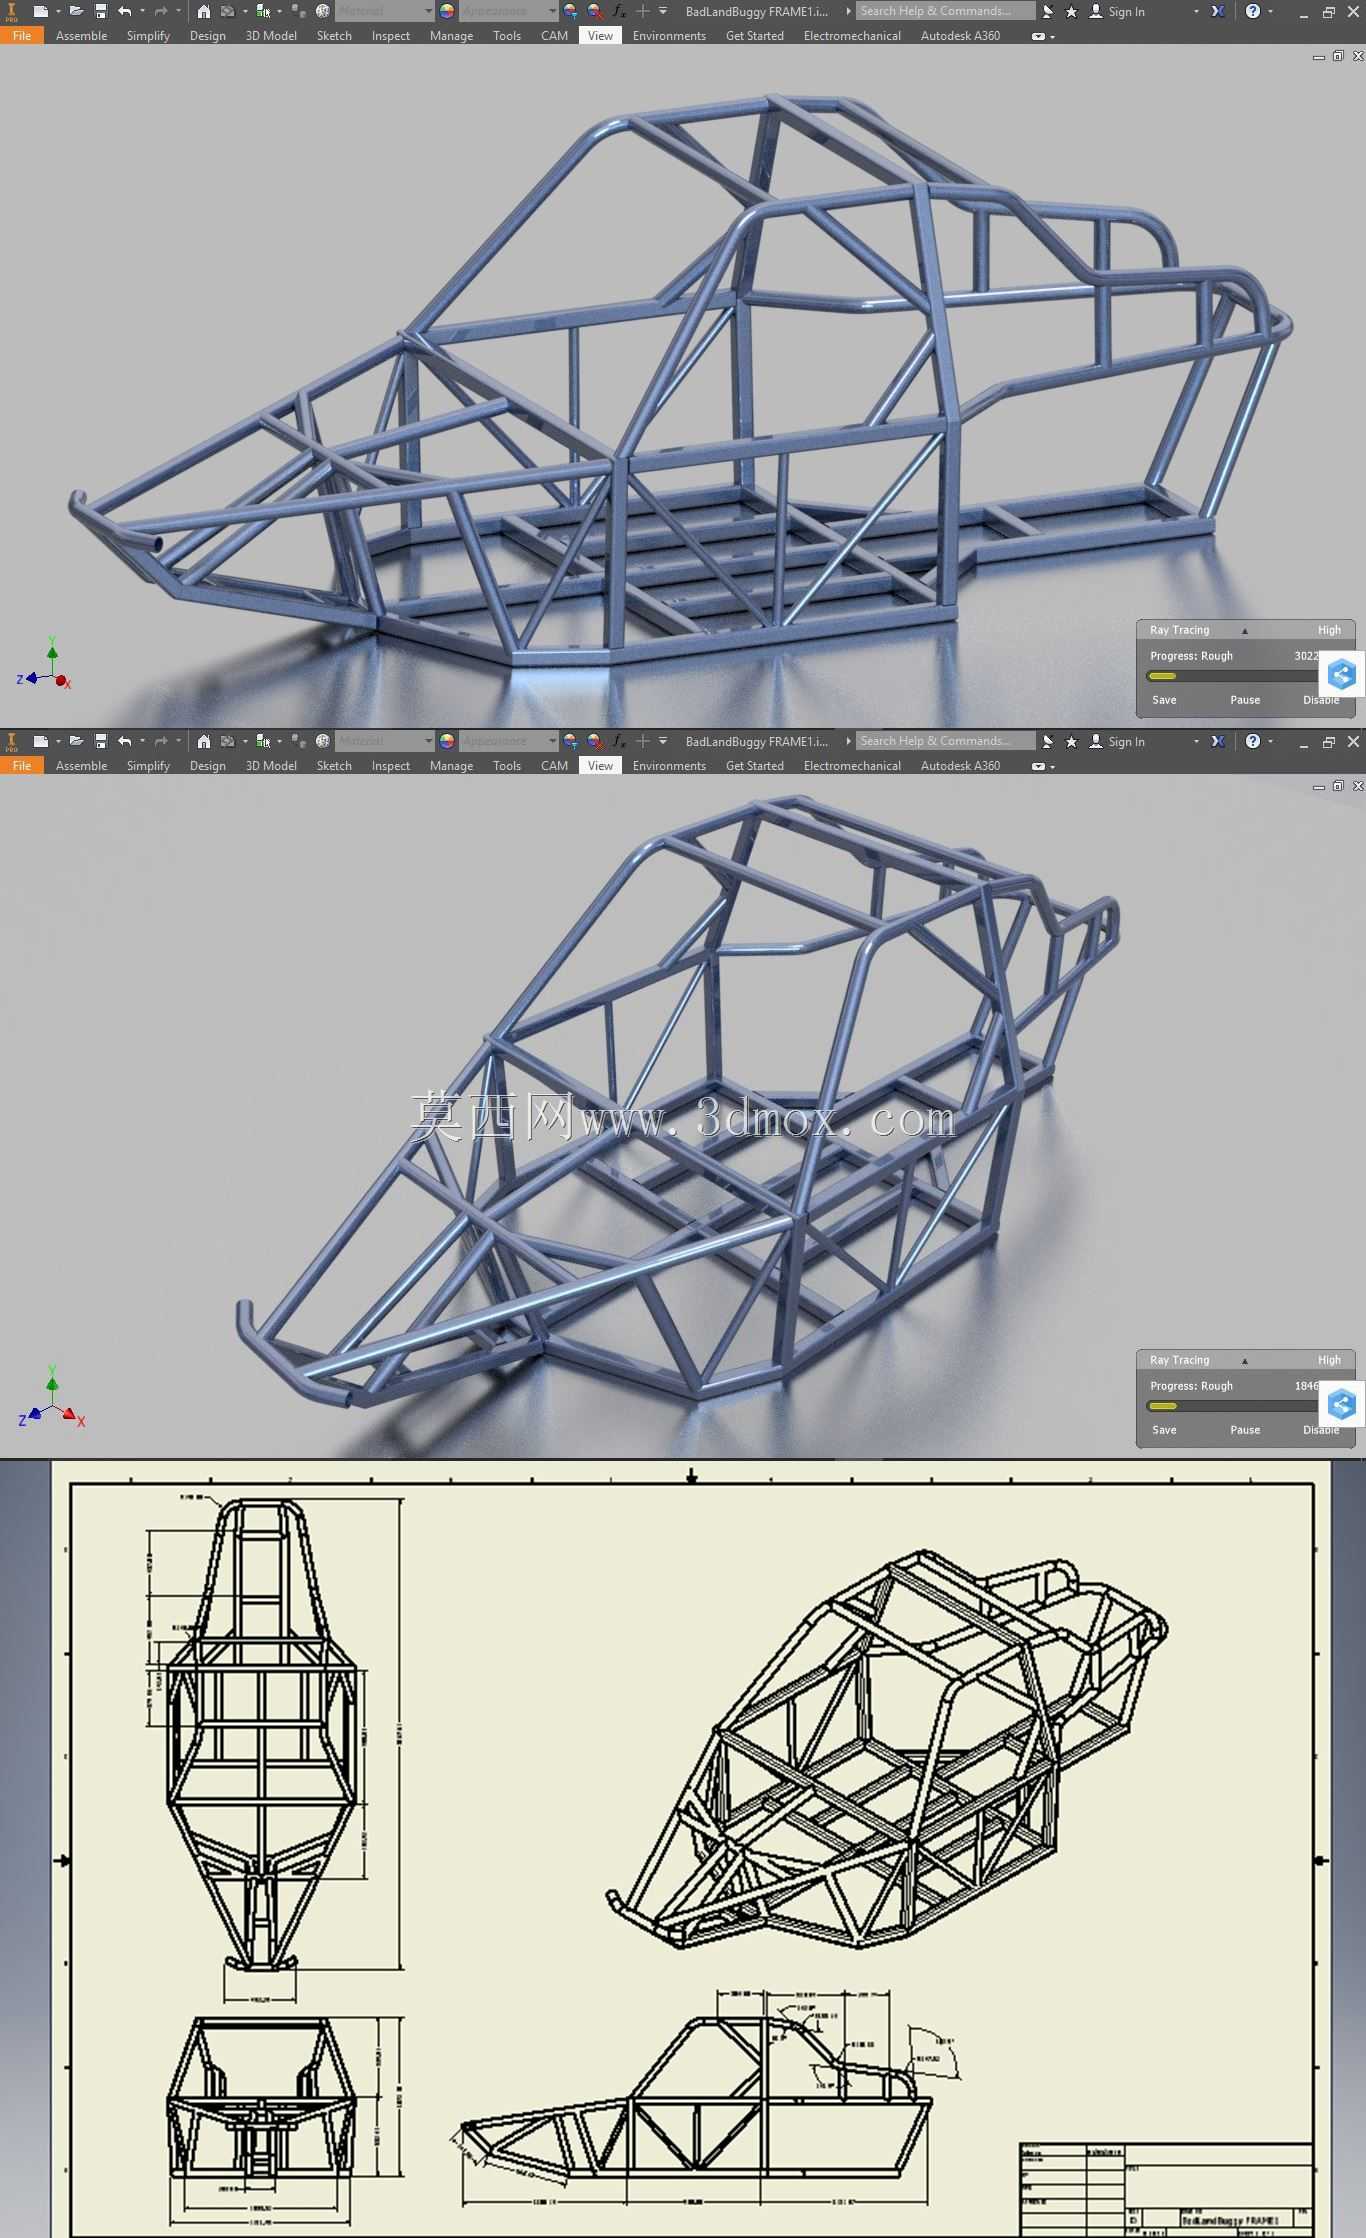1366x2238 pixels.
Task: Click XYZ axis indicator in upper viewport
Action: [x=45, y=665]
